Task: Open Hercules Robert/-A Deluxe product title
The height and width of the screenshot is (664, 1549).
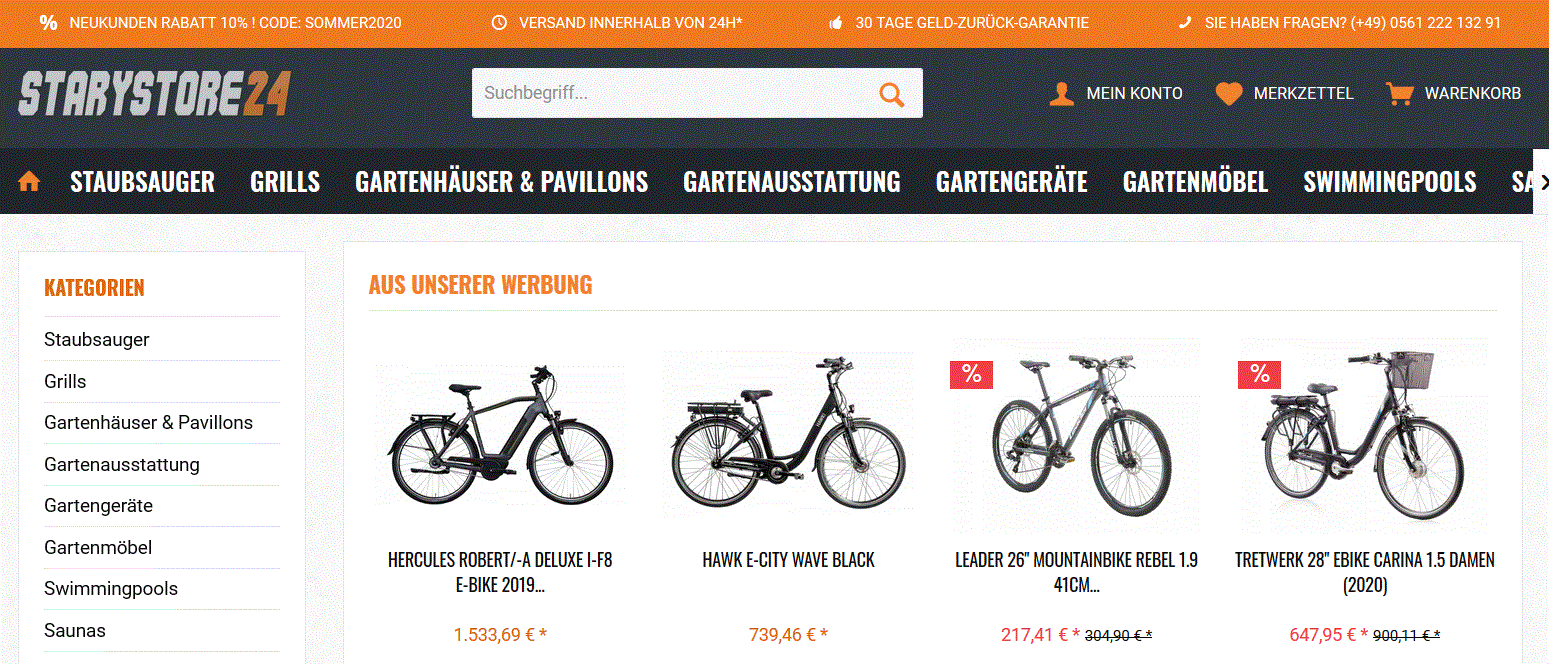Action: point(500,572)
